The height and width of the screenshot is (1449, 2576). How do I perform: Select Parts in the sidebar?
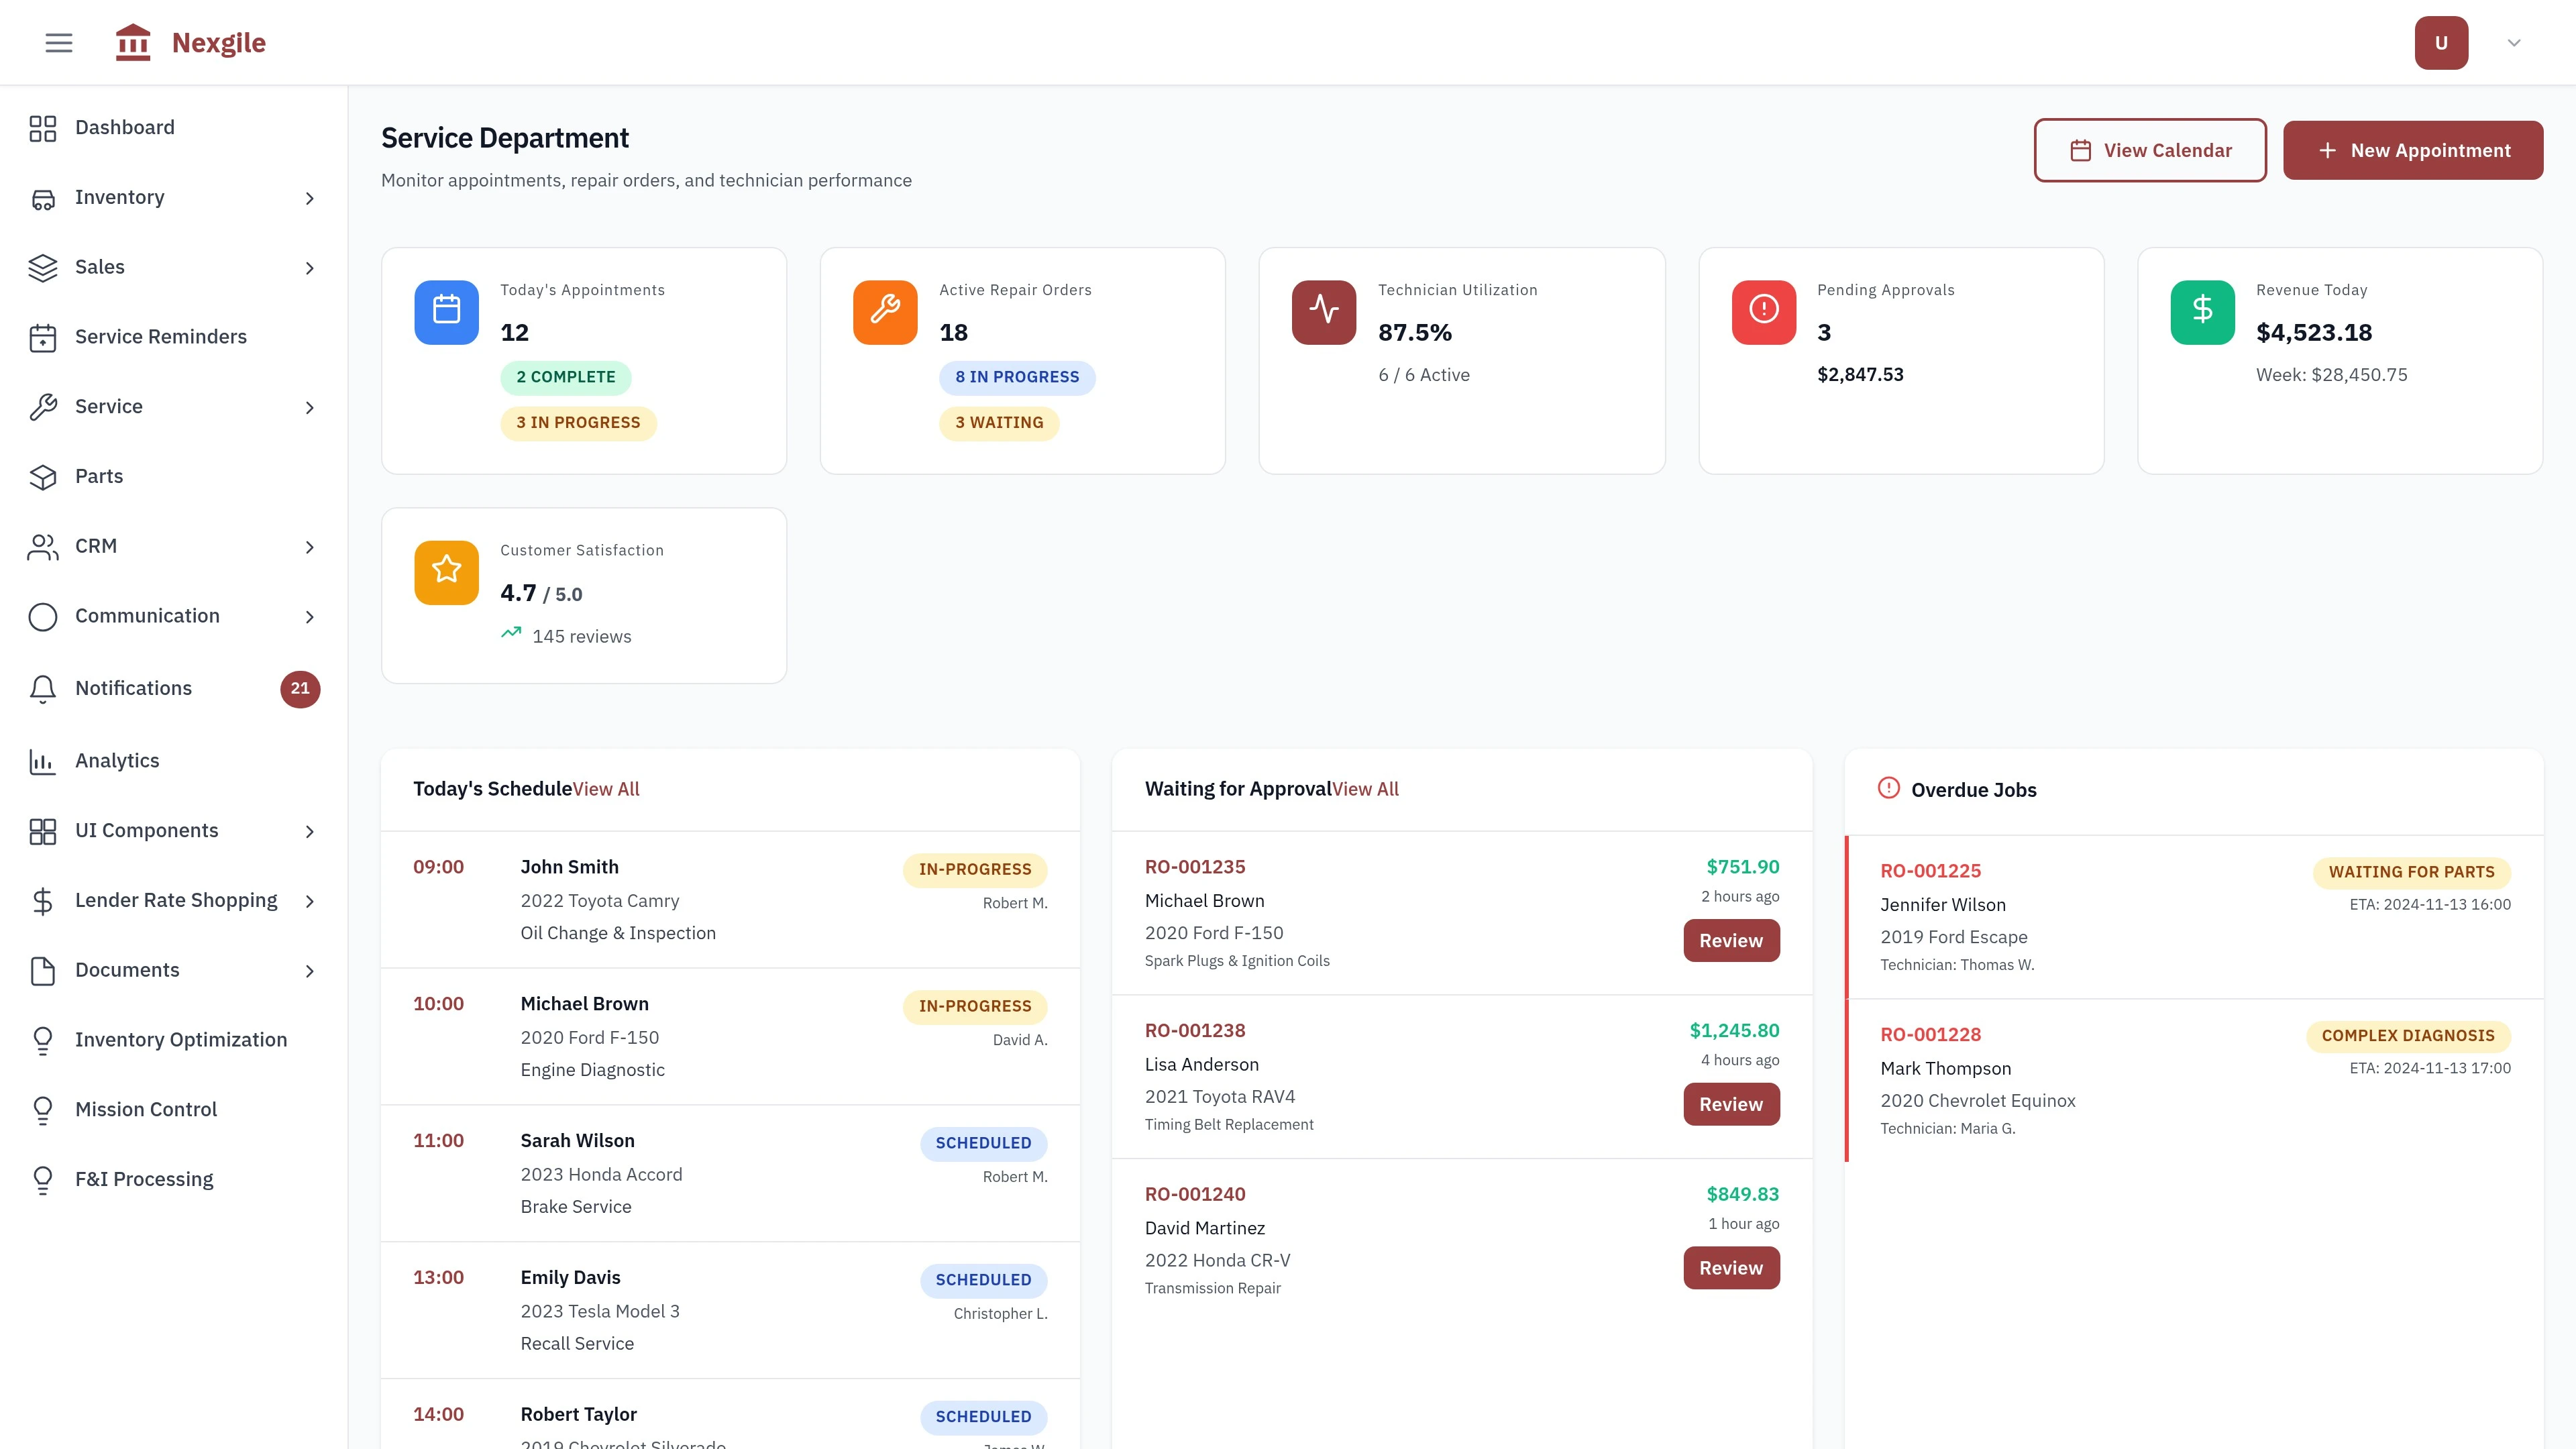click(x=98, y=476)
